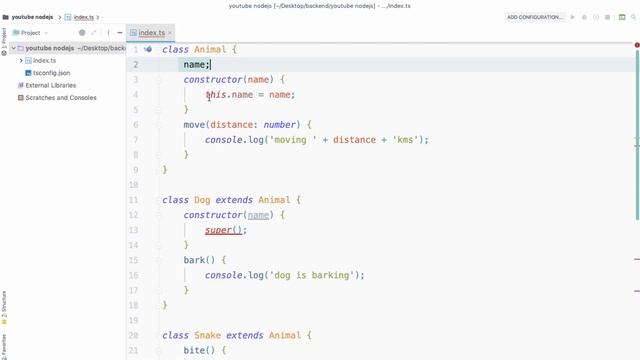The width and height of the screenshot is (640, 360).
Task: Click the 'Animal' class name on line 1
Action: coord(210,49)
